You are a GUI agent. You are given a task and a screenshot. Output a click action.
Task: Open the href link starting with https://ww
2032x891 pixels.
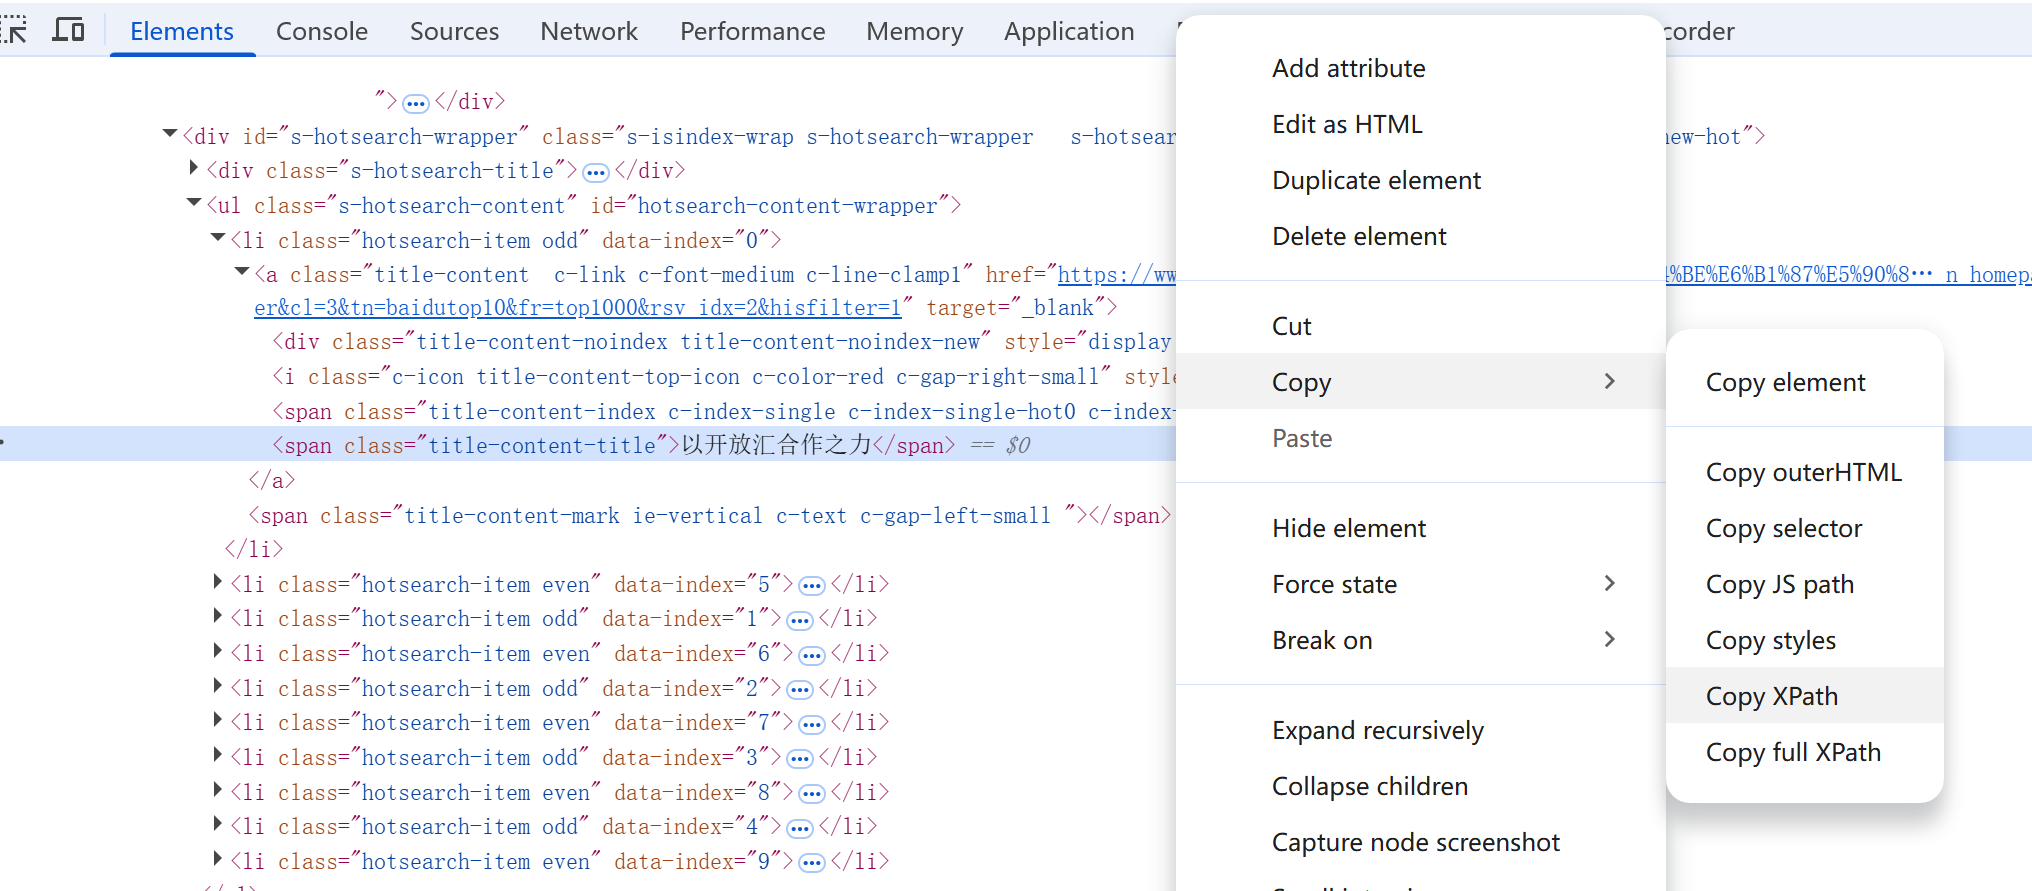pos(1117,274)
